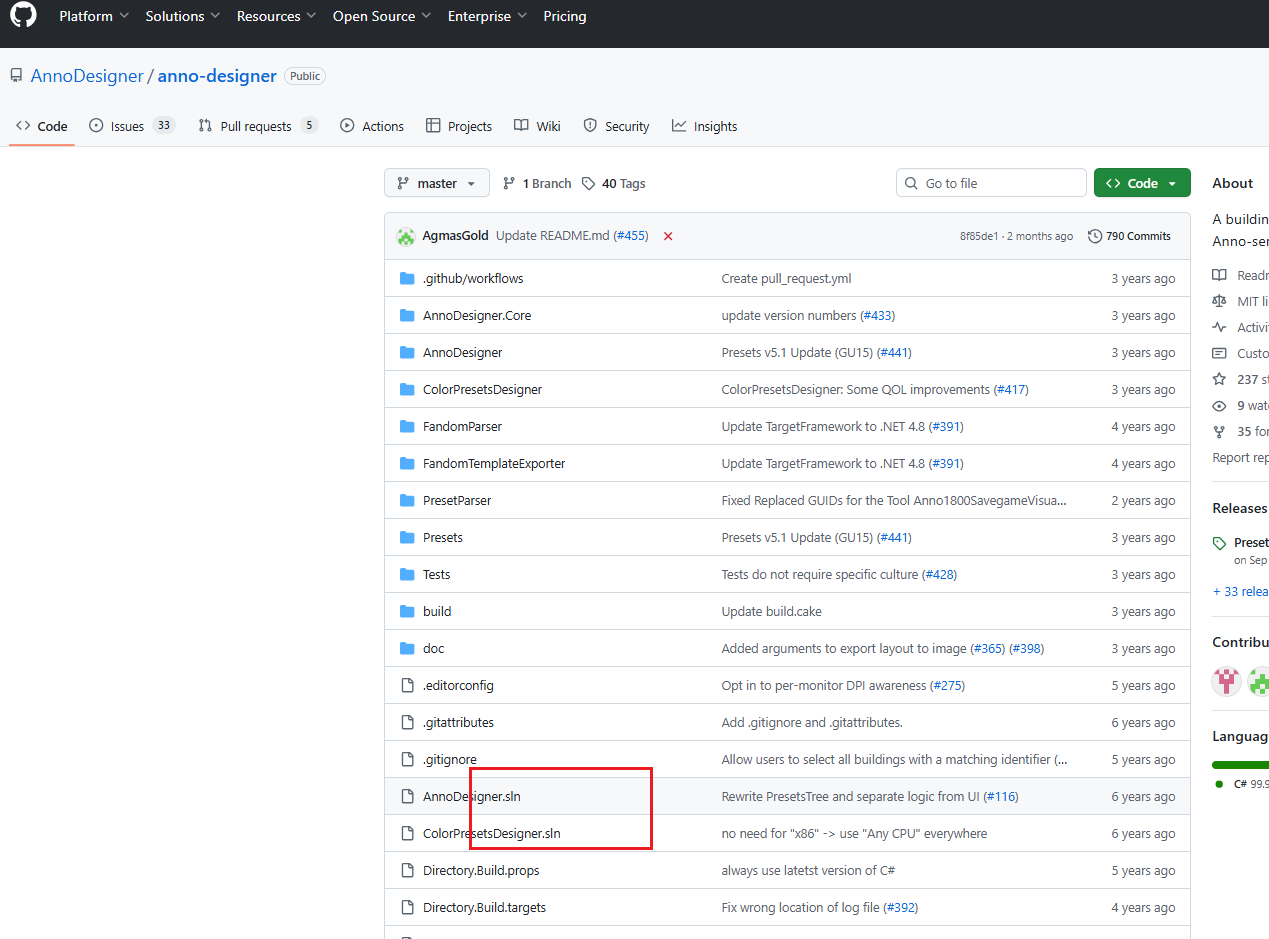Viewport: 1269px width, 939px height.
Task: Open the Tests folder
Action: [x=437, y=574]
